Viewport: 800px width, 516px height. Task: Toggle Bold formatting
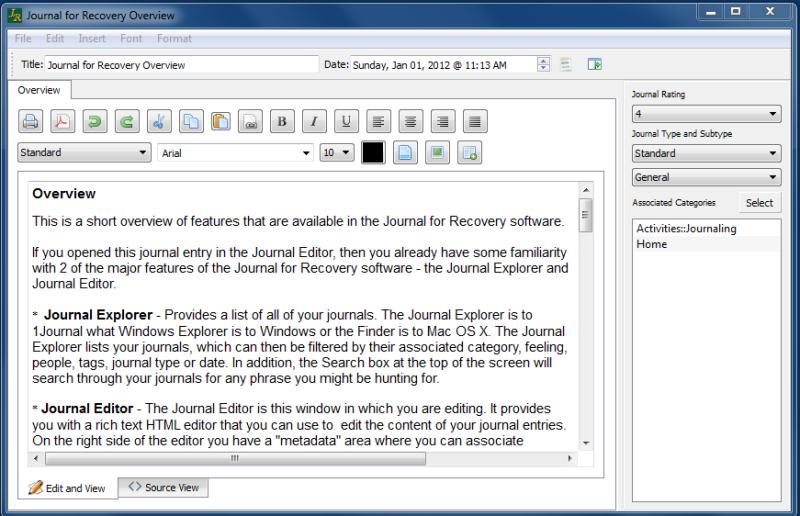(x=283, y=122)
